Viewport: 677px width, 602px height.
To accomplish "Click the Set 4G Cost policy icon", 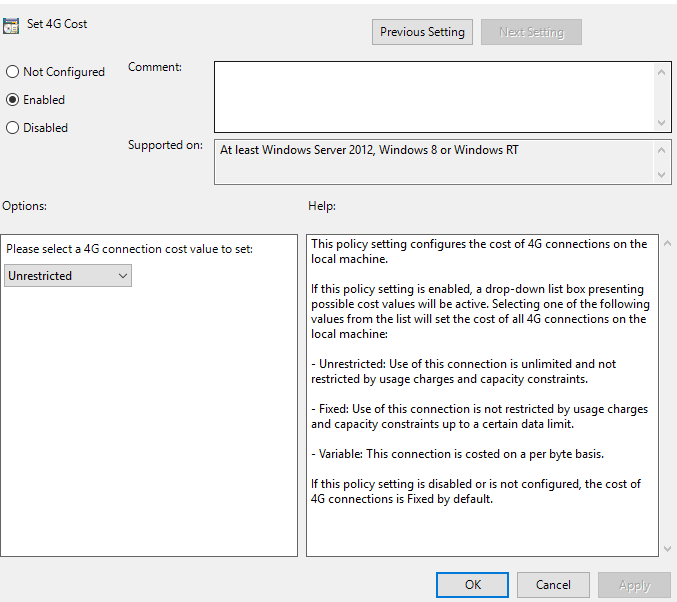I will tap(11, 25).
